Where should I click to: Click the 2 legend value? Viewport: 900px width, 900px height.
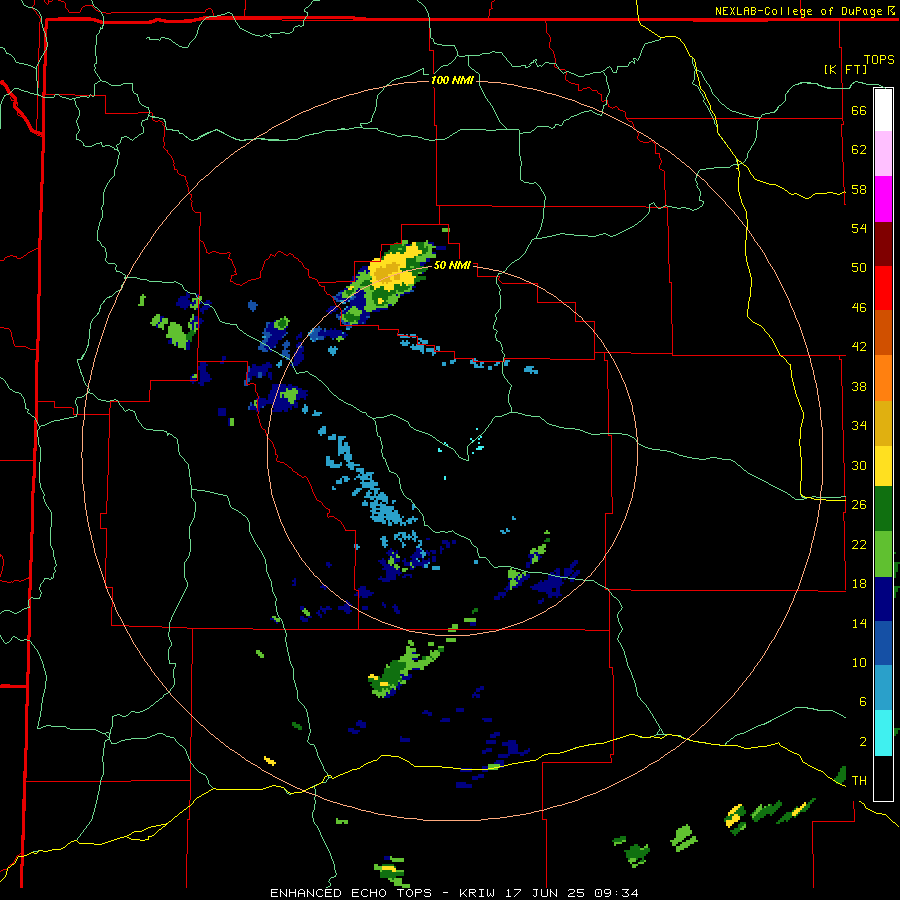(x=862, y=742)
